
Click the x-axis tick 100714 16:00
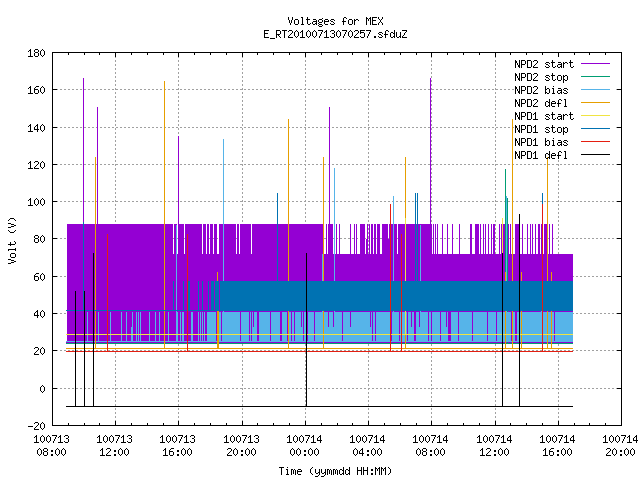click(x=558, y=446)
